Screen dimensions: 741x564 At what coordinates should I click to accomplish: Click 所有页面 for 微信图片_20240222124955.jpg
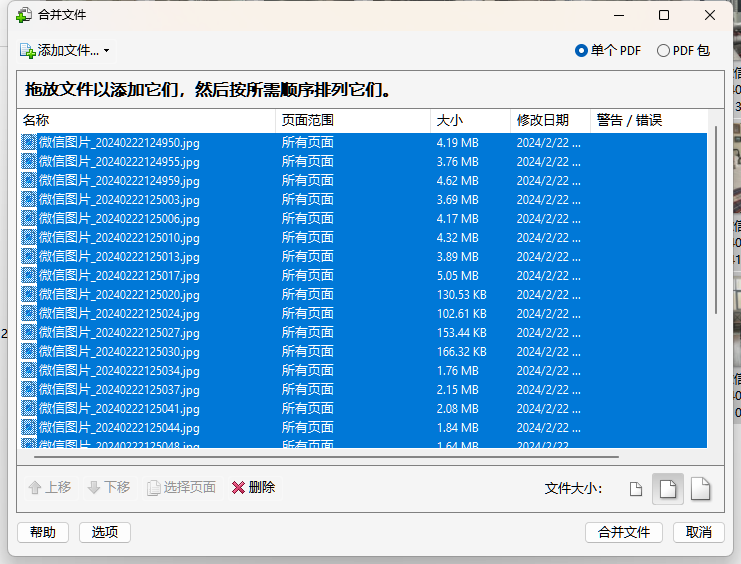point(308,161)
